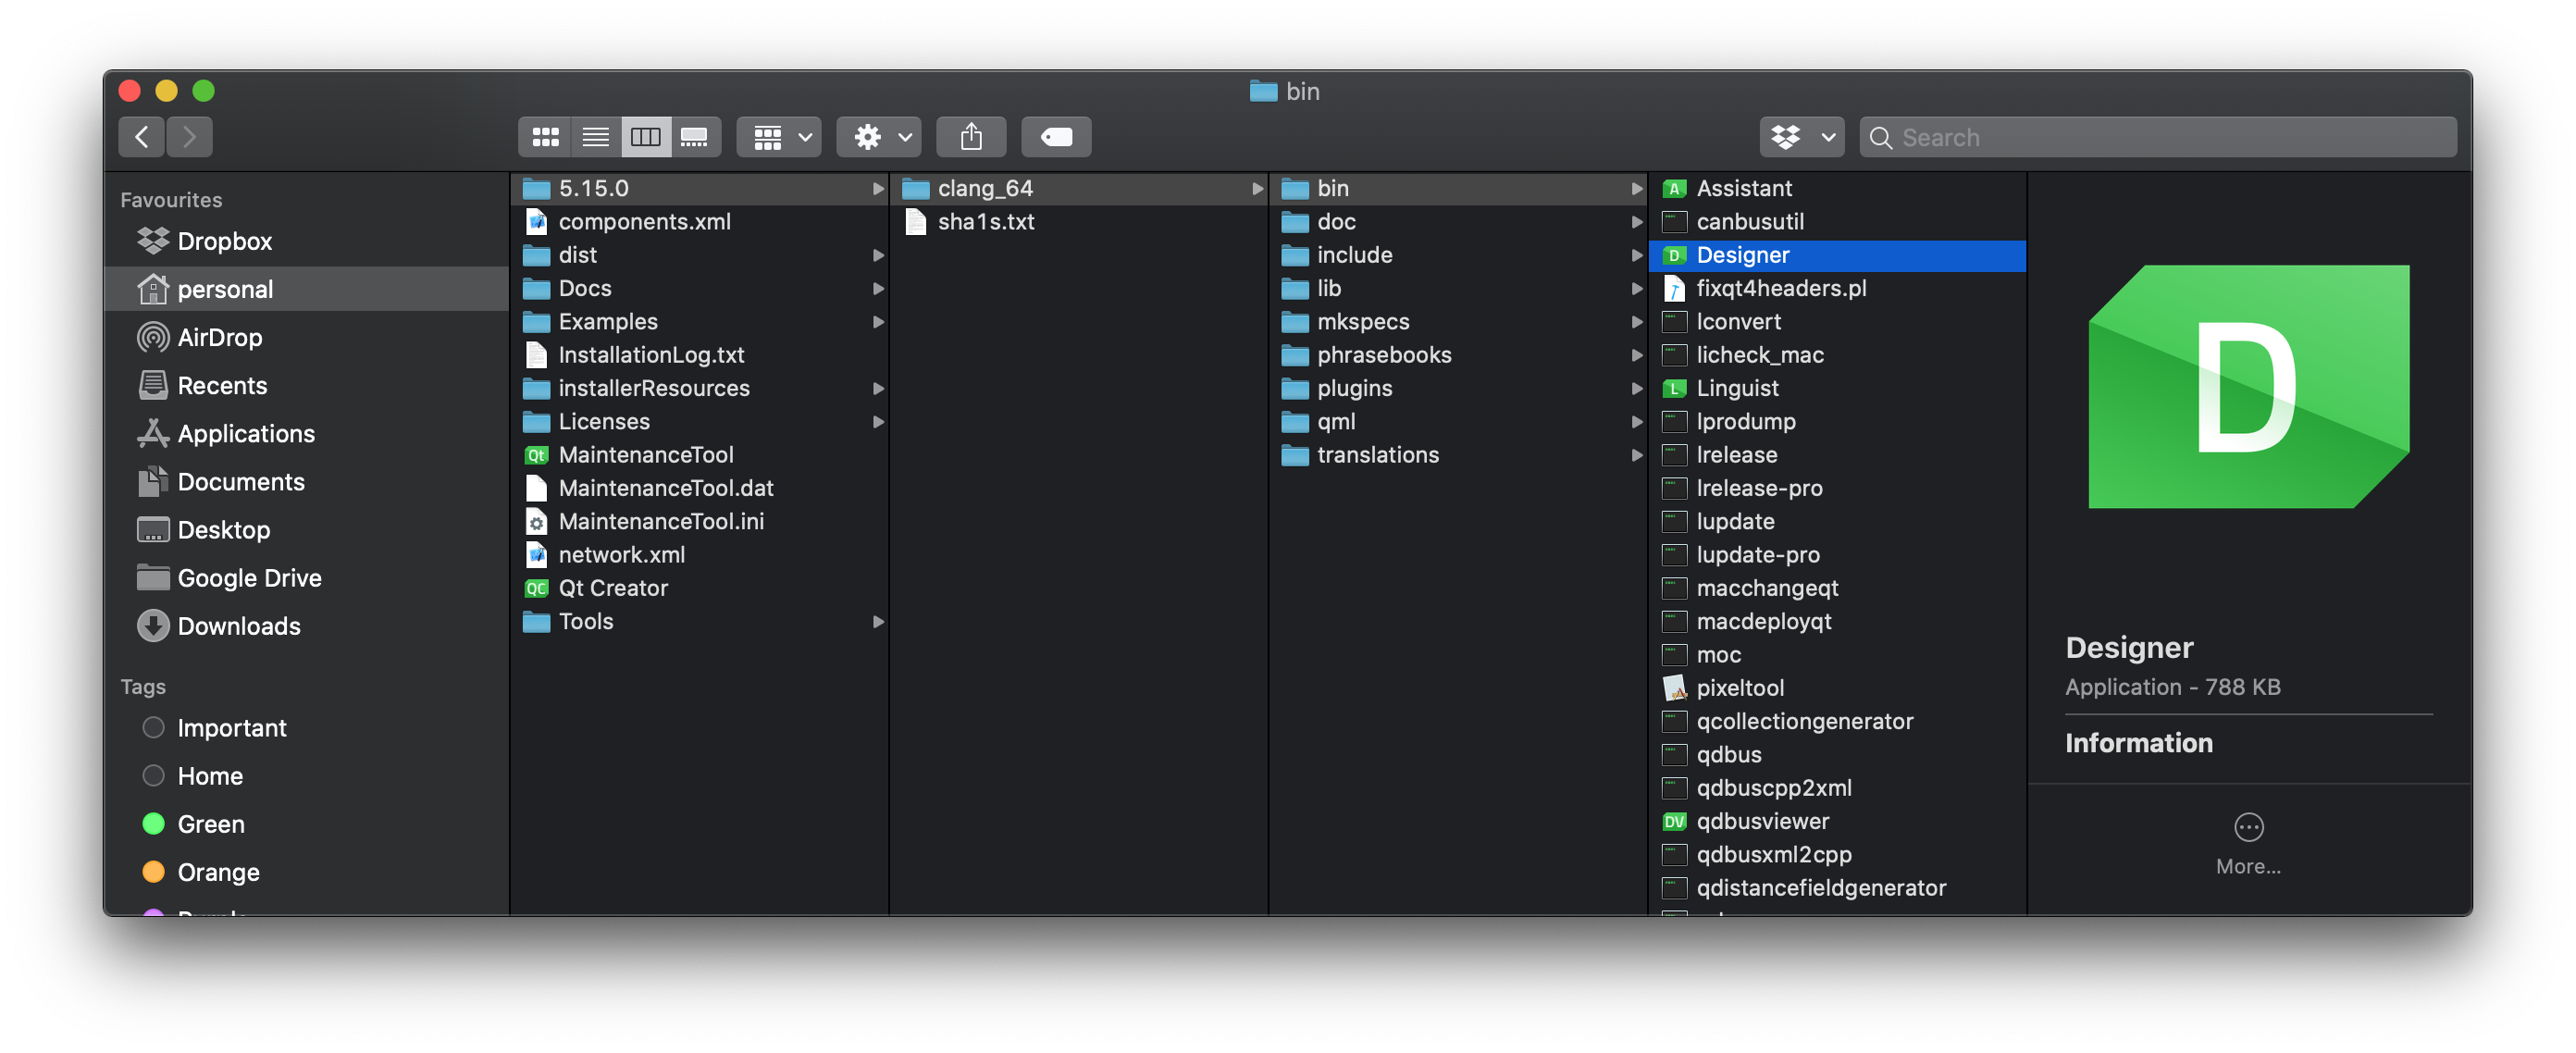Click the Desktop sidebar icon
The height and width of the screenshot is (1053, 2576).
153,529
